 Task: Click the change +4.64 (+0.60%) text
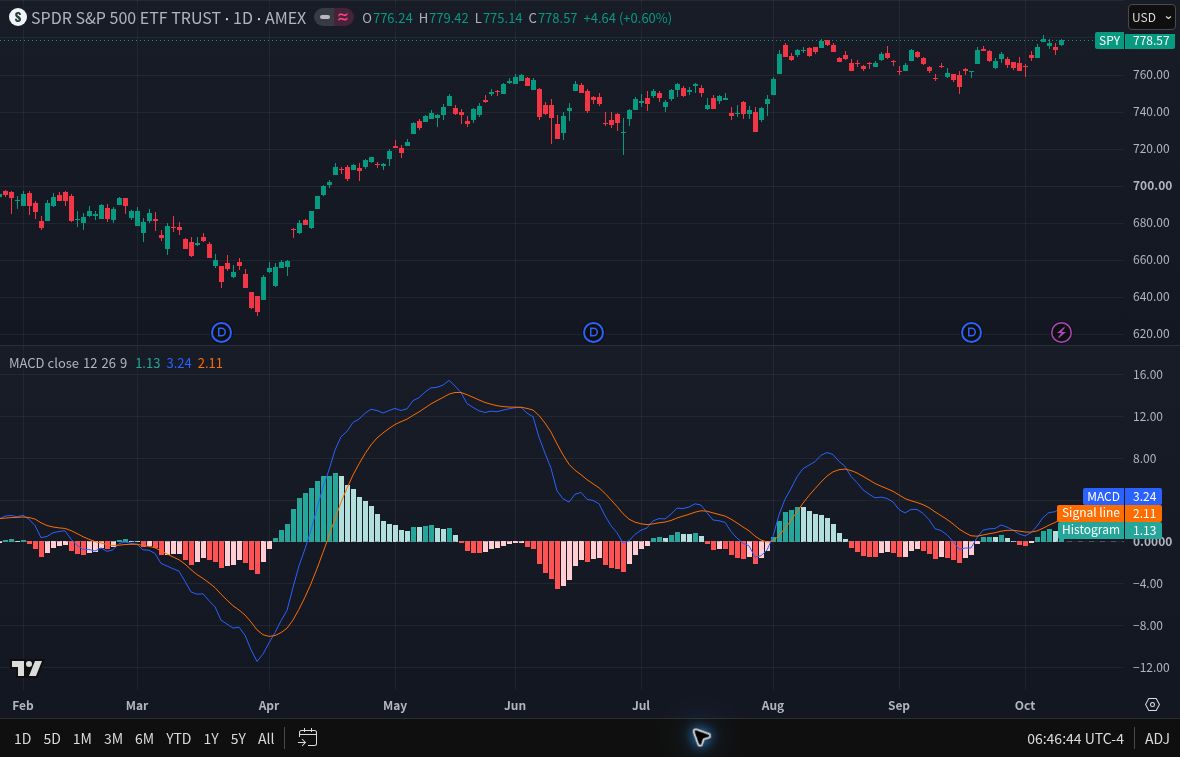[628, 17]
